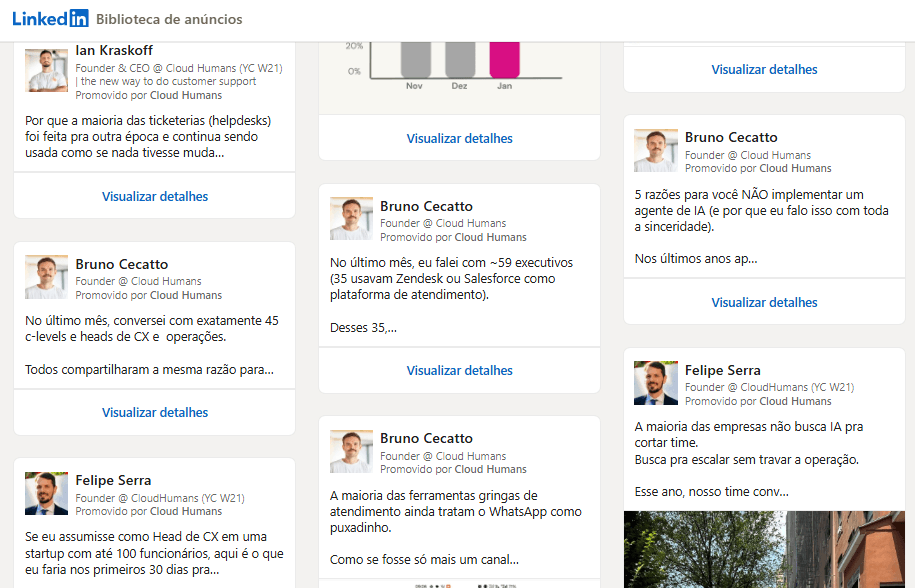Click 'Founder @ CloudHumans (YC W21)' on Head de CX ad

160,498
